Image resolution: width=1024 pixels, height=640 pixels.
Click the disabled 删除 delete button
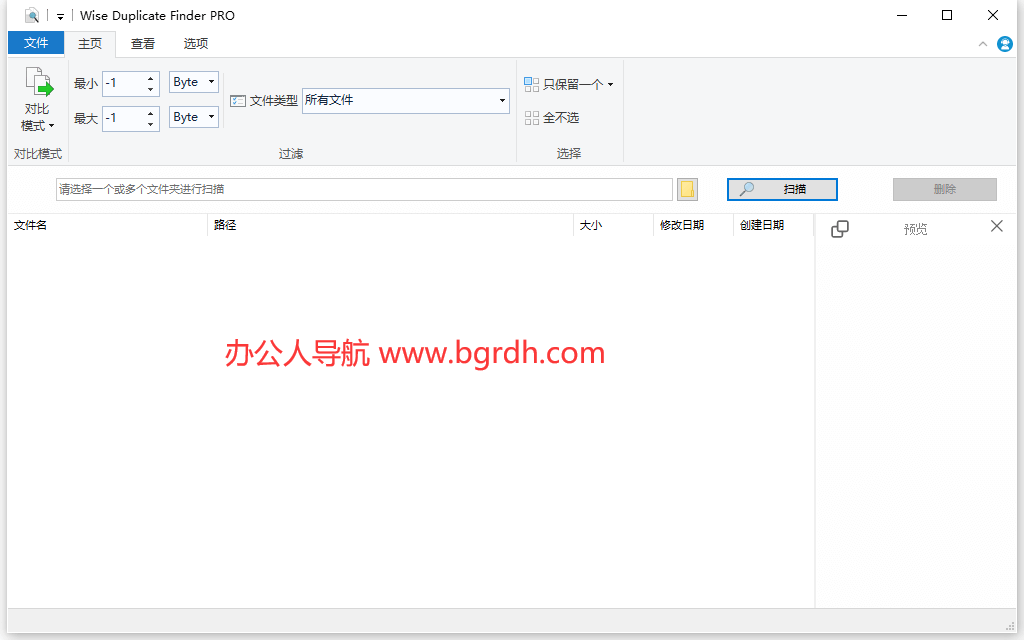[944, 189]
